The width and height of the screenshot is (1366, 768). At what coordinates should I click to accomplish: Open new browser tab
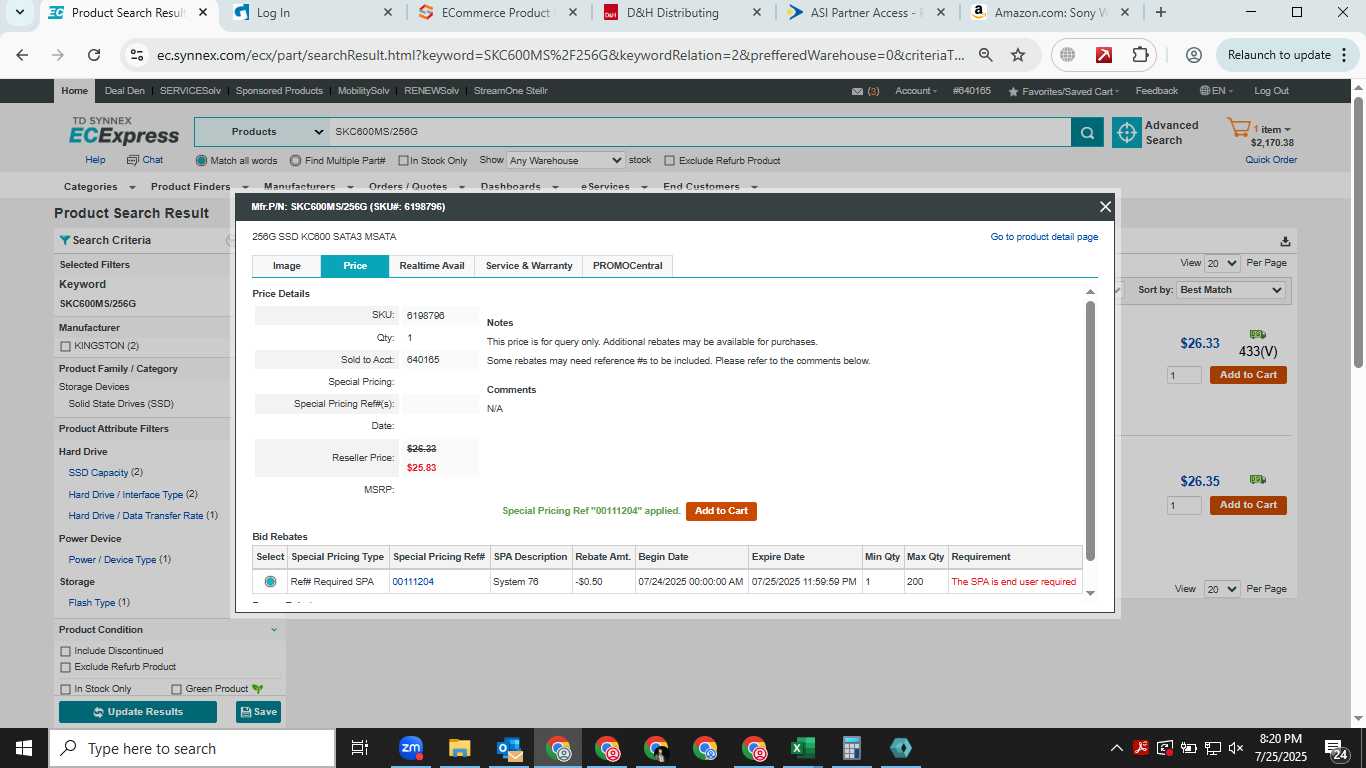pyautogui.click(x=1160, y=13)
